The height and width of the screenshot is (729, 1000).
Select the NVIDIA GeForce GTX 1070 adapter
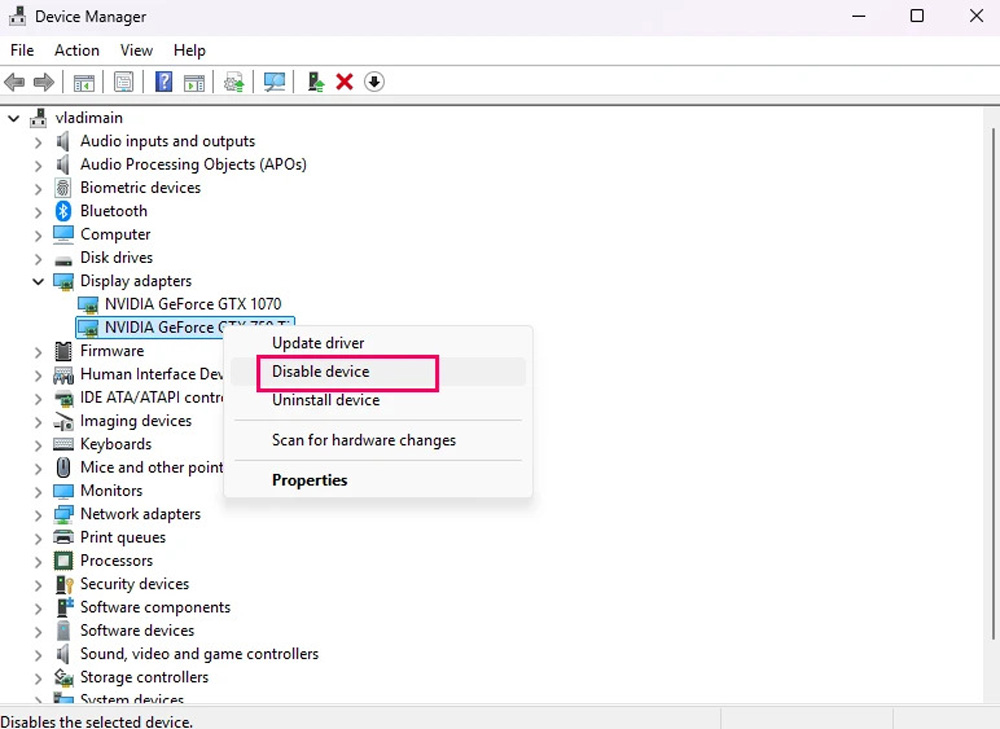click(193, 304)
